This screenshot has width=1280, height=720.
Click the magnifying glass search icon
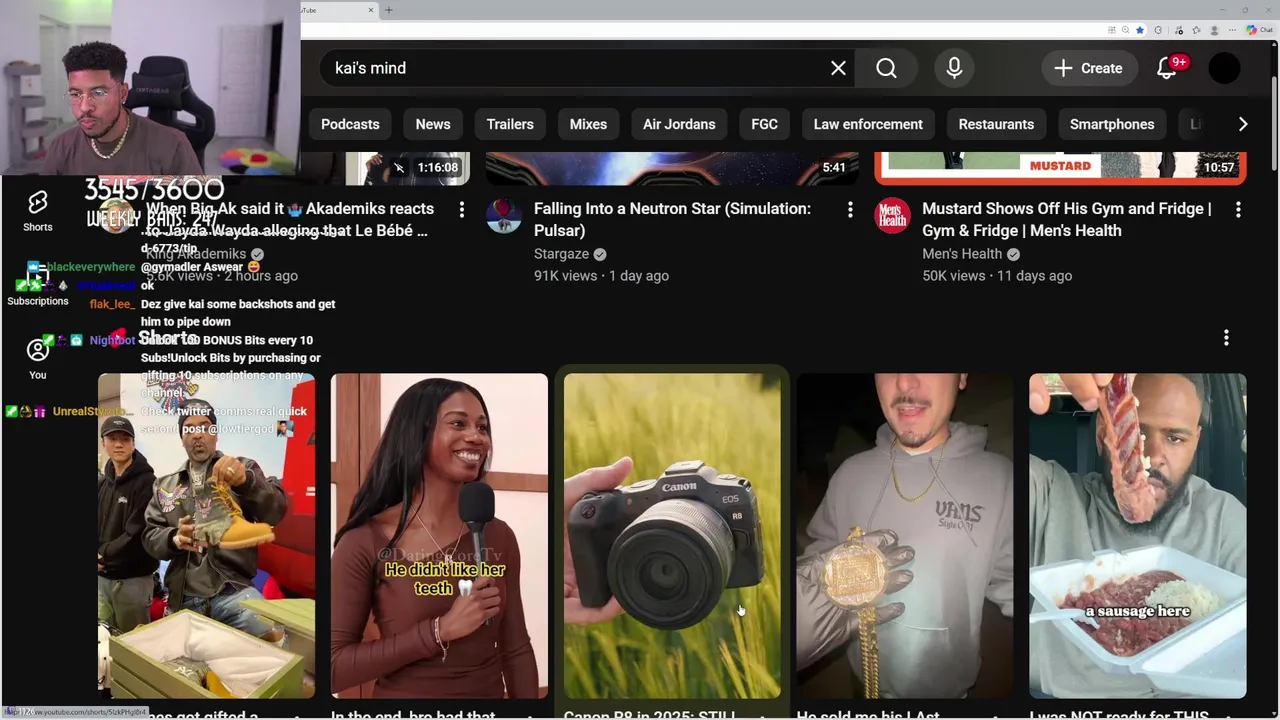click(x=887, y=68)
